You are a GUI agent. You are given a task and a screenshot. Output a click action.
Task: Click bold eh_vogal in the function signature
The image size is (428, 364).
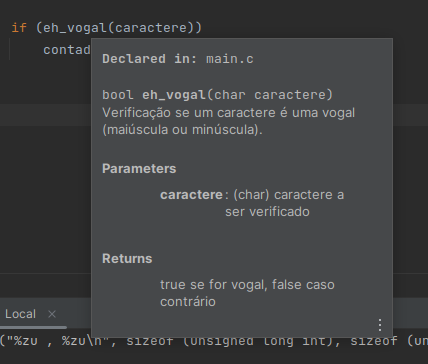pyautogui.click(x=174, y=95)
